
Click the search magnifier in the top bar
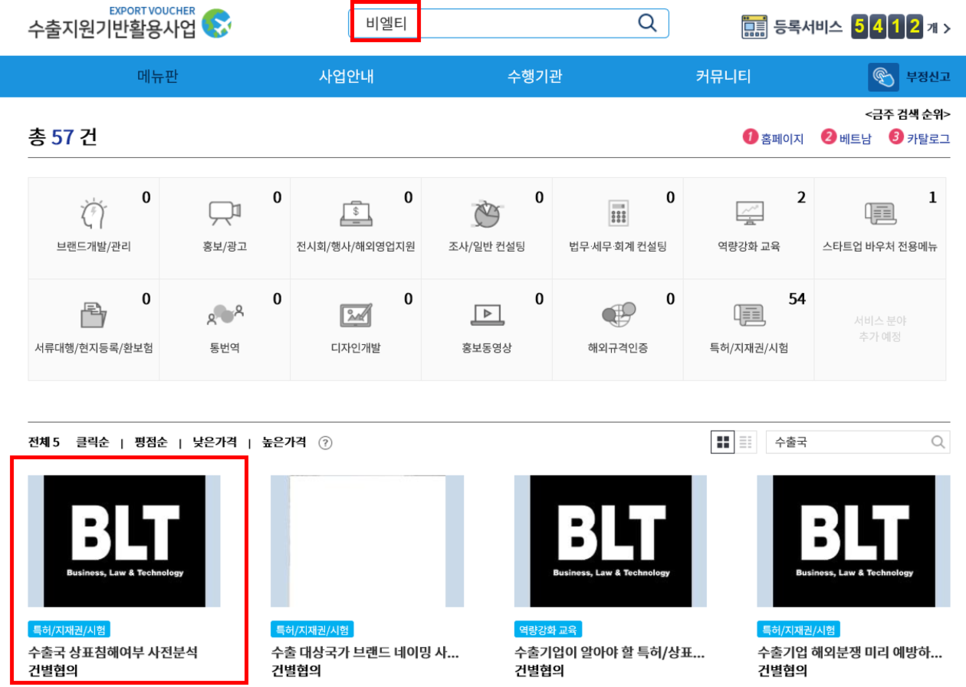point(646,22)
